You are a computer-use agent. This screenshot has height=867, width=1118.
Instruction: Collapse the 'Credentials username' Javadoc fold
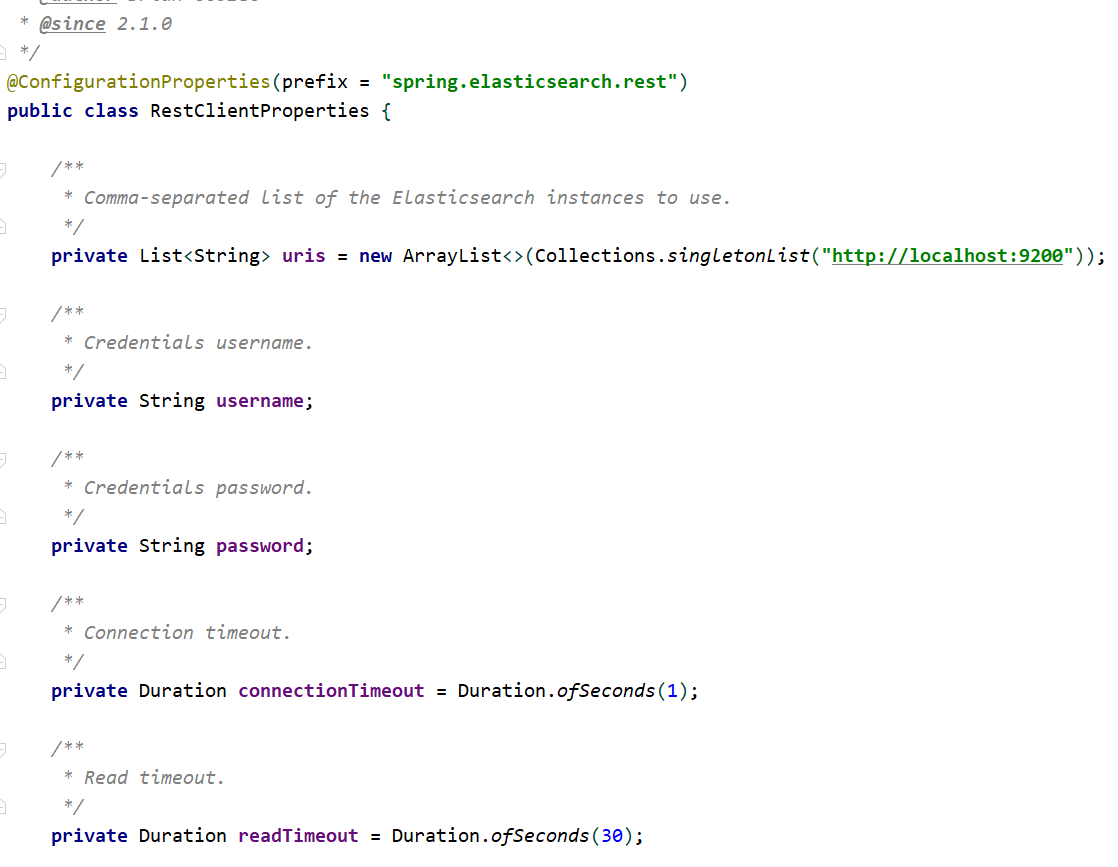(x=2, y=314)
